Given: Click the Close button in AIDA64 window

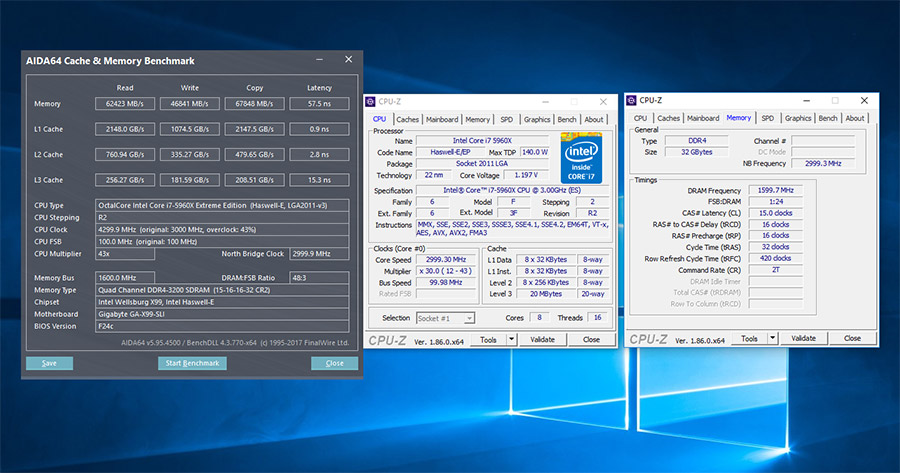Looking at the screenshot, I should click(x=335, y=363).
